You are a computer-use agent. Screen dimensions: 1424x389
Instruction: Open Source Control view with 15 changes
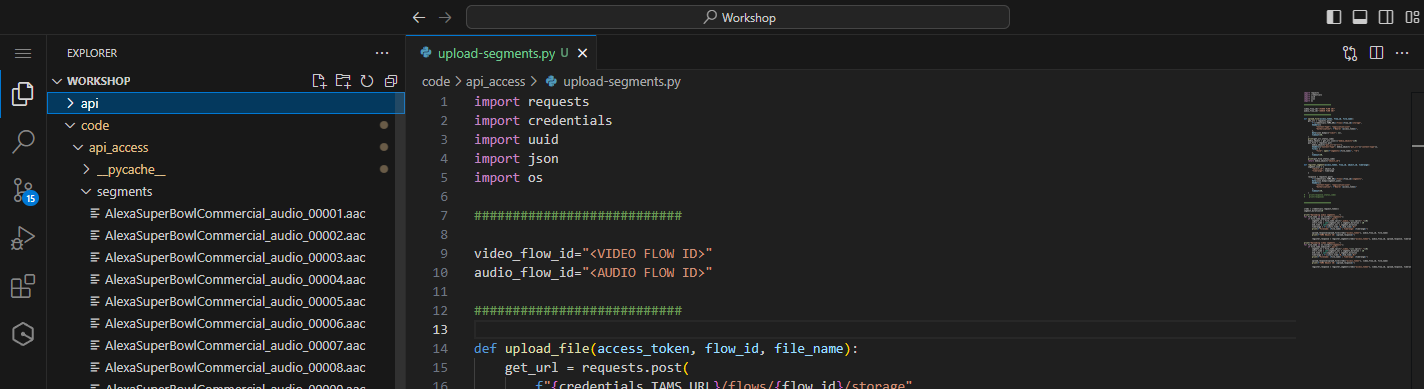[23, 191]
